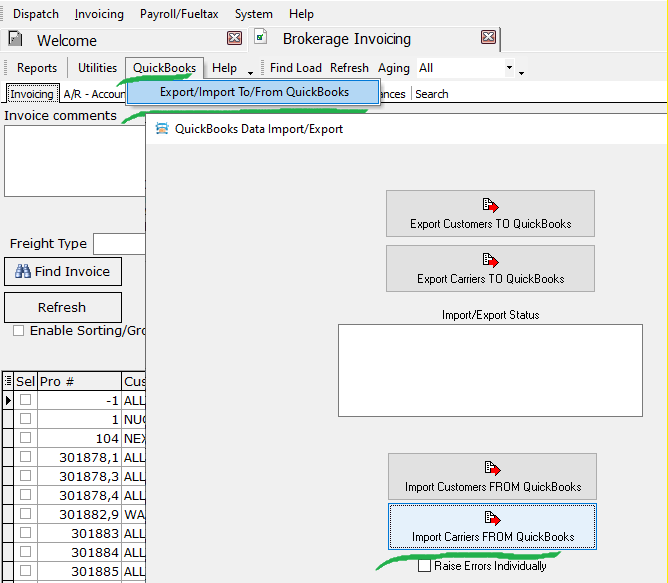668x583 pixels.
Task: Click the Import Carriers FROM QuickBooks icon
Action: pos(490,518)
